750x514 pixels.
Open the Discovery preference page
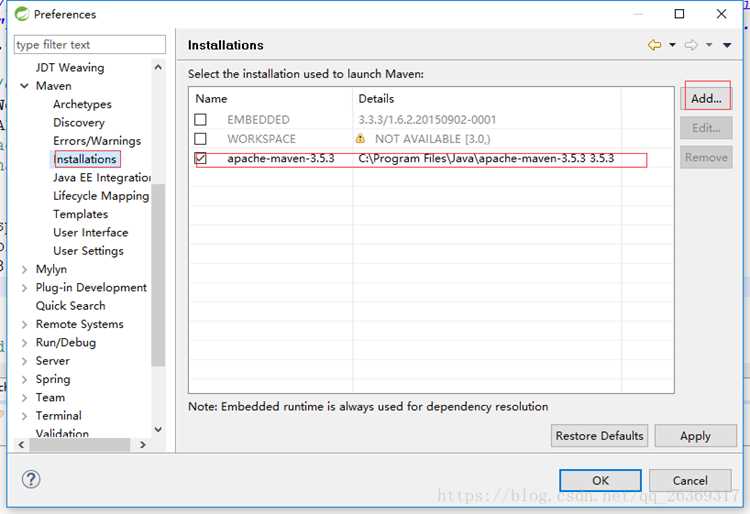pyautogui.click(x=79, y=122)
